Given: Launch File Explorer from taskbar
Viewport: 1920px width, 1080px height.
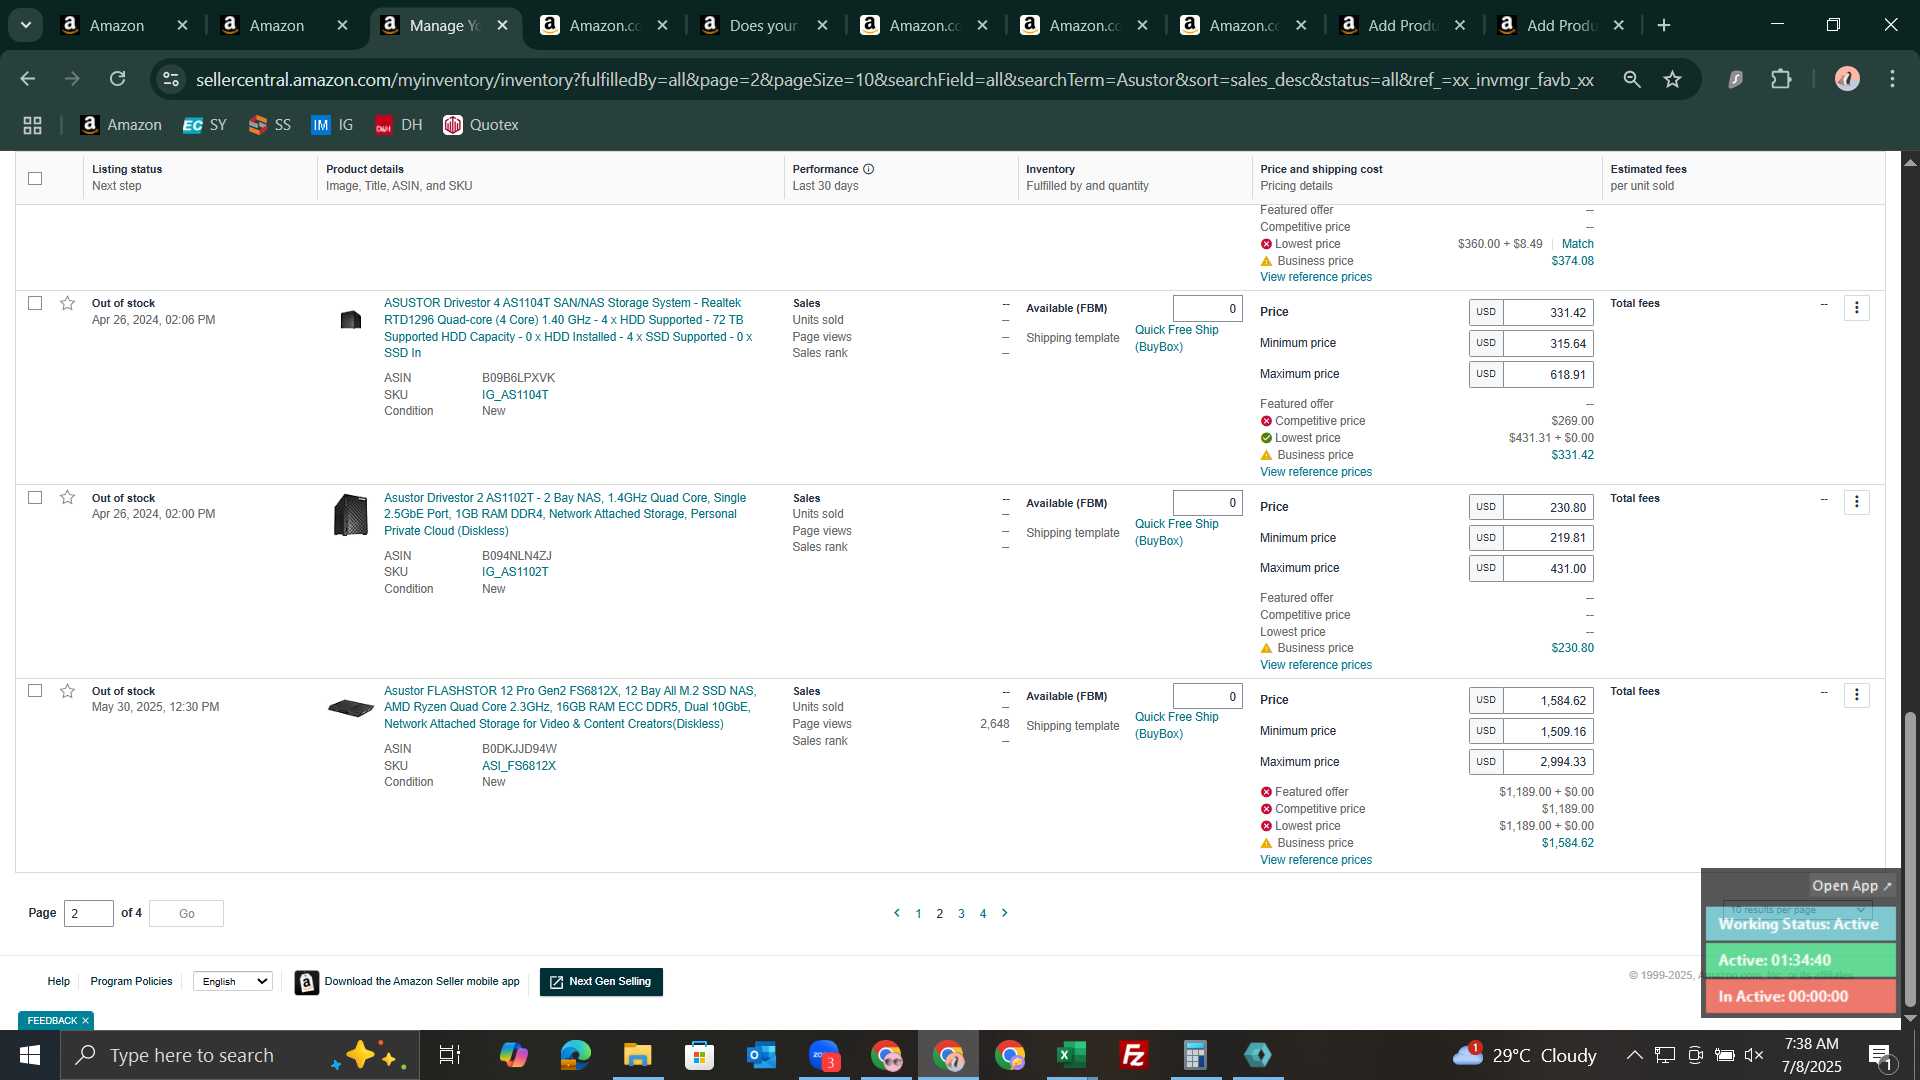Looking at the screenshot, I should click(637, 1055).
